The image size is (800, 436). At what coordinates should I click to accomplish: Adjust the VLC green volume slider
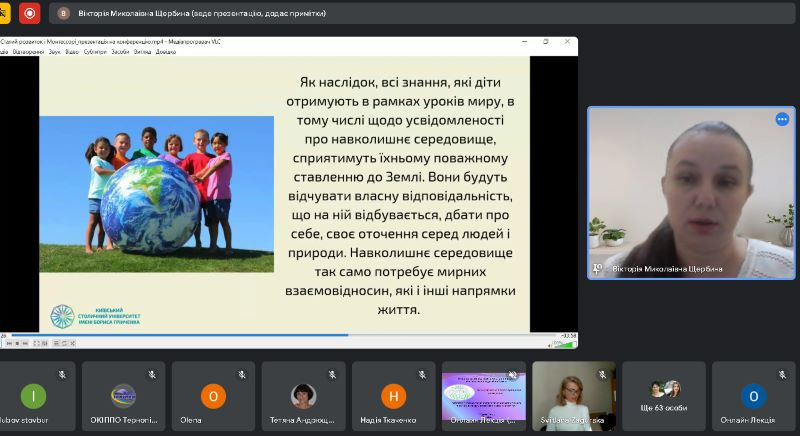[x=565, y=345]
